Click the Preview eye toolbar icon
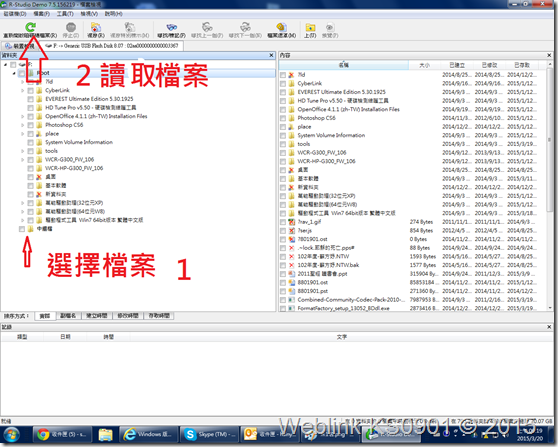 330,27
